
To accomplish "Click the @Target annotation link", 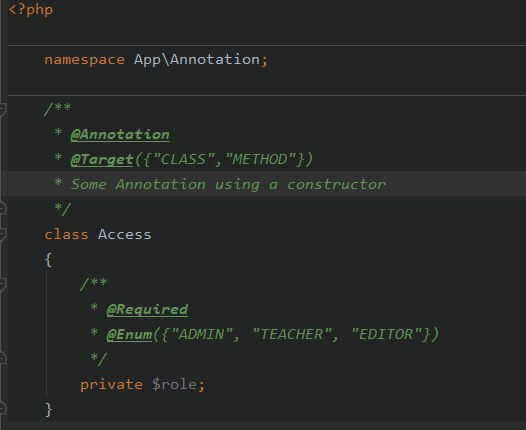I will coord(102,160).
